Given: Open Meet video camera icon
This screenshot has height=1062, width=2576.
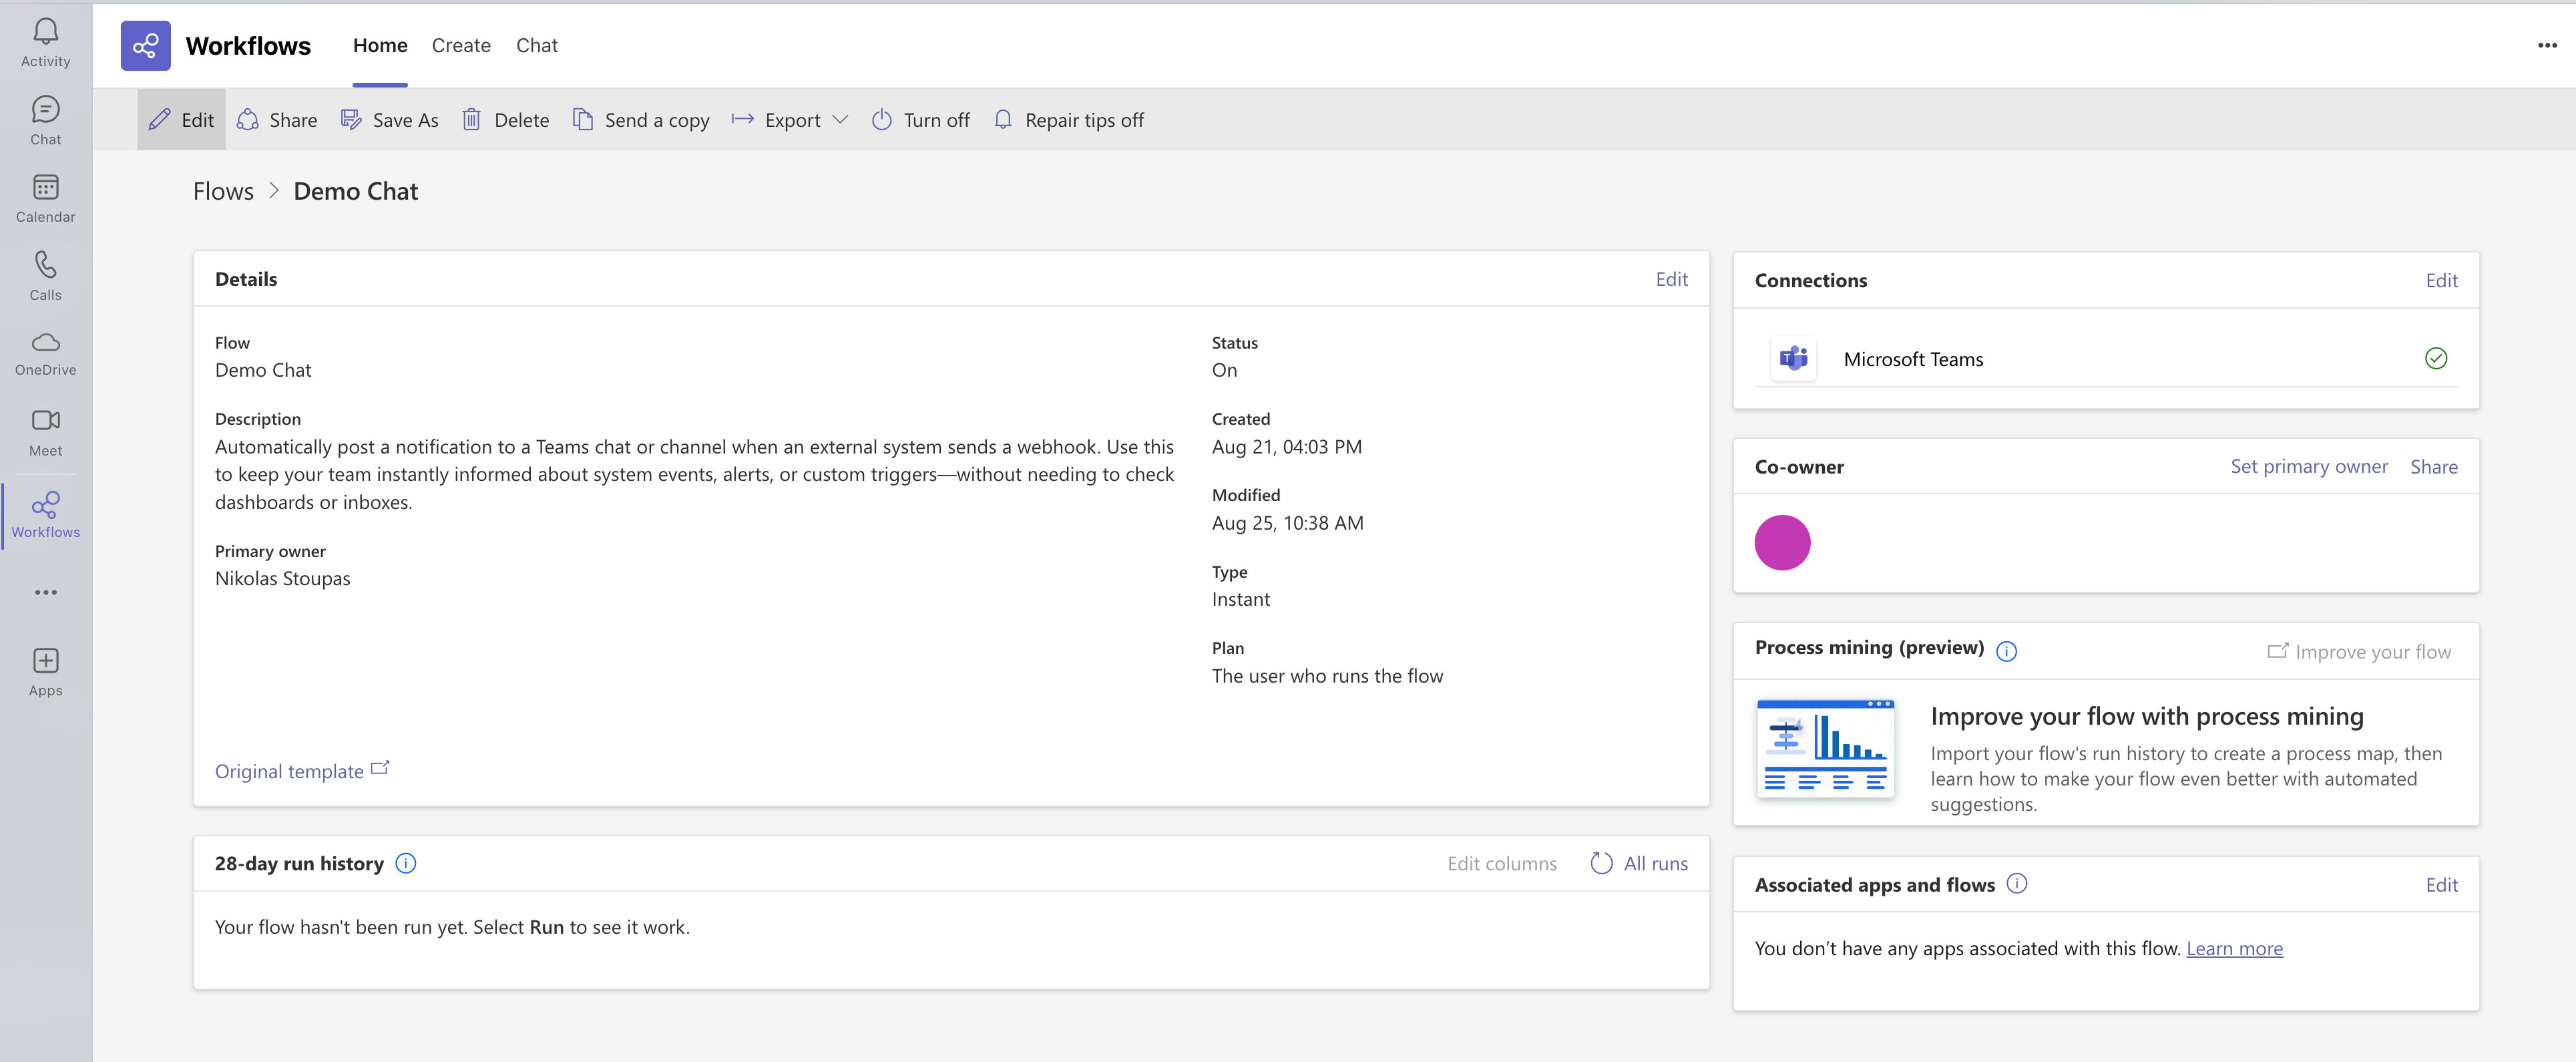Looking at the screenshot, I should pos(45,431).
